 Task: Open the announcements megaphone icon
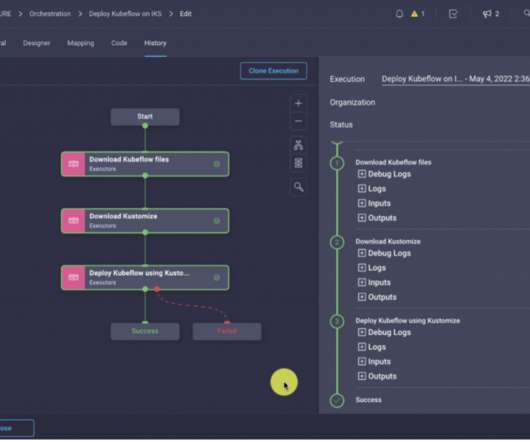487,14
